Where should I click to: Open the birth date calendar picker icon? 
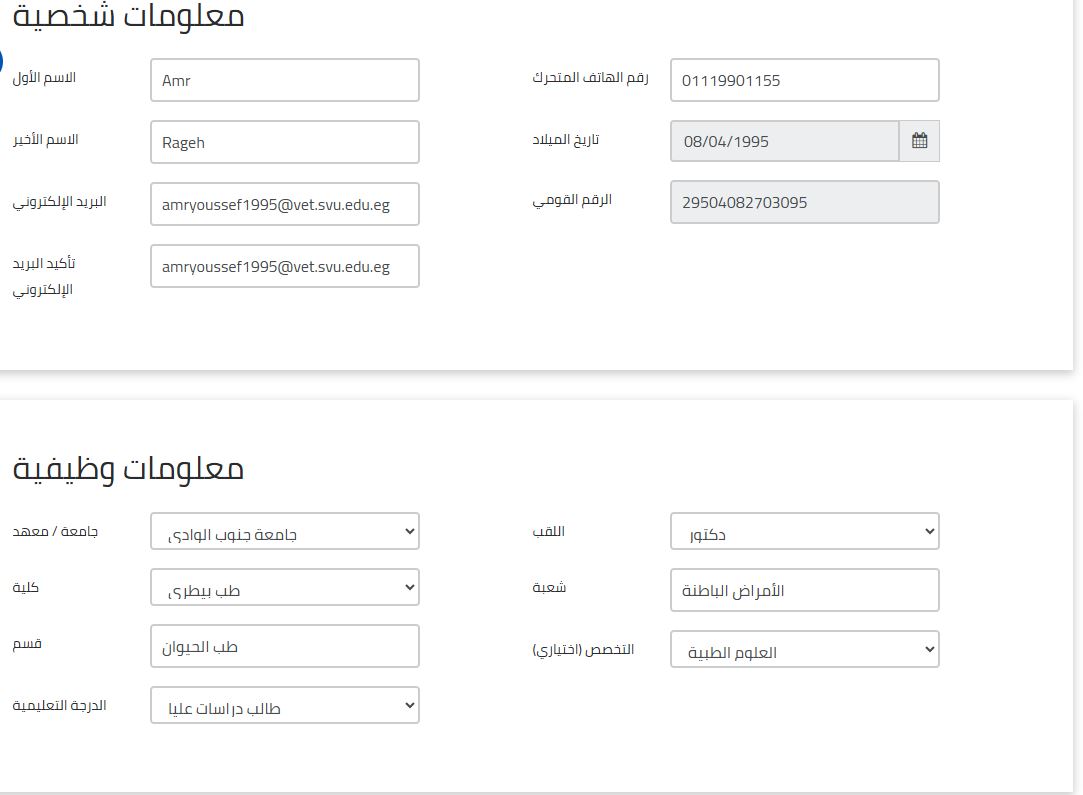(919, 141)
